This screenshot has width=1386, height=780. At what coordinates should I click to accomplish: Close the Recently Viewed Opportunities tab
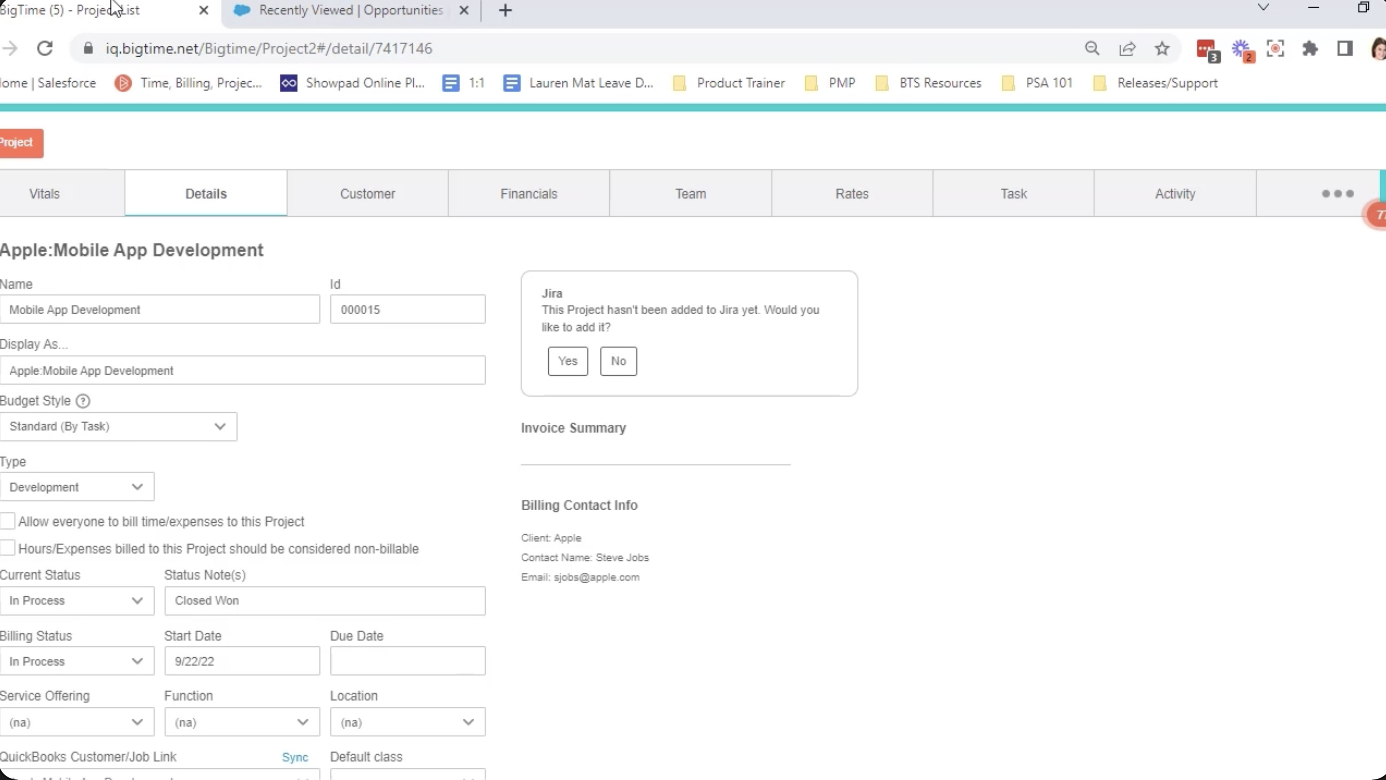pos(464,11)
